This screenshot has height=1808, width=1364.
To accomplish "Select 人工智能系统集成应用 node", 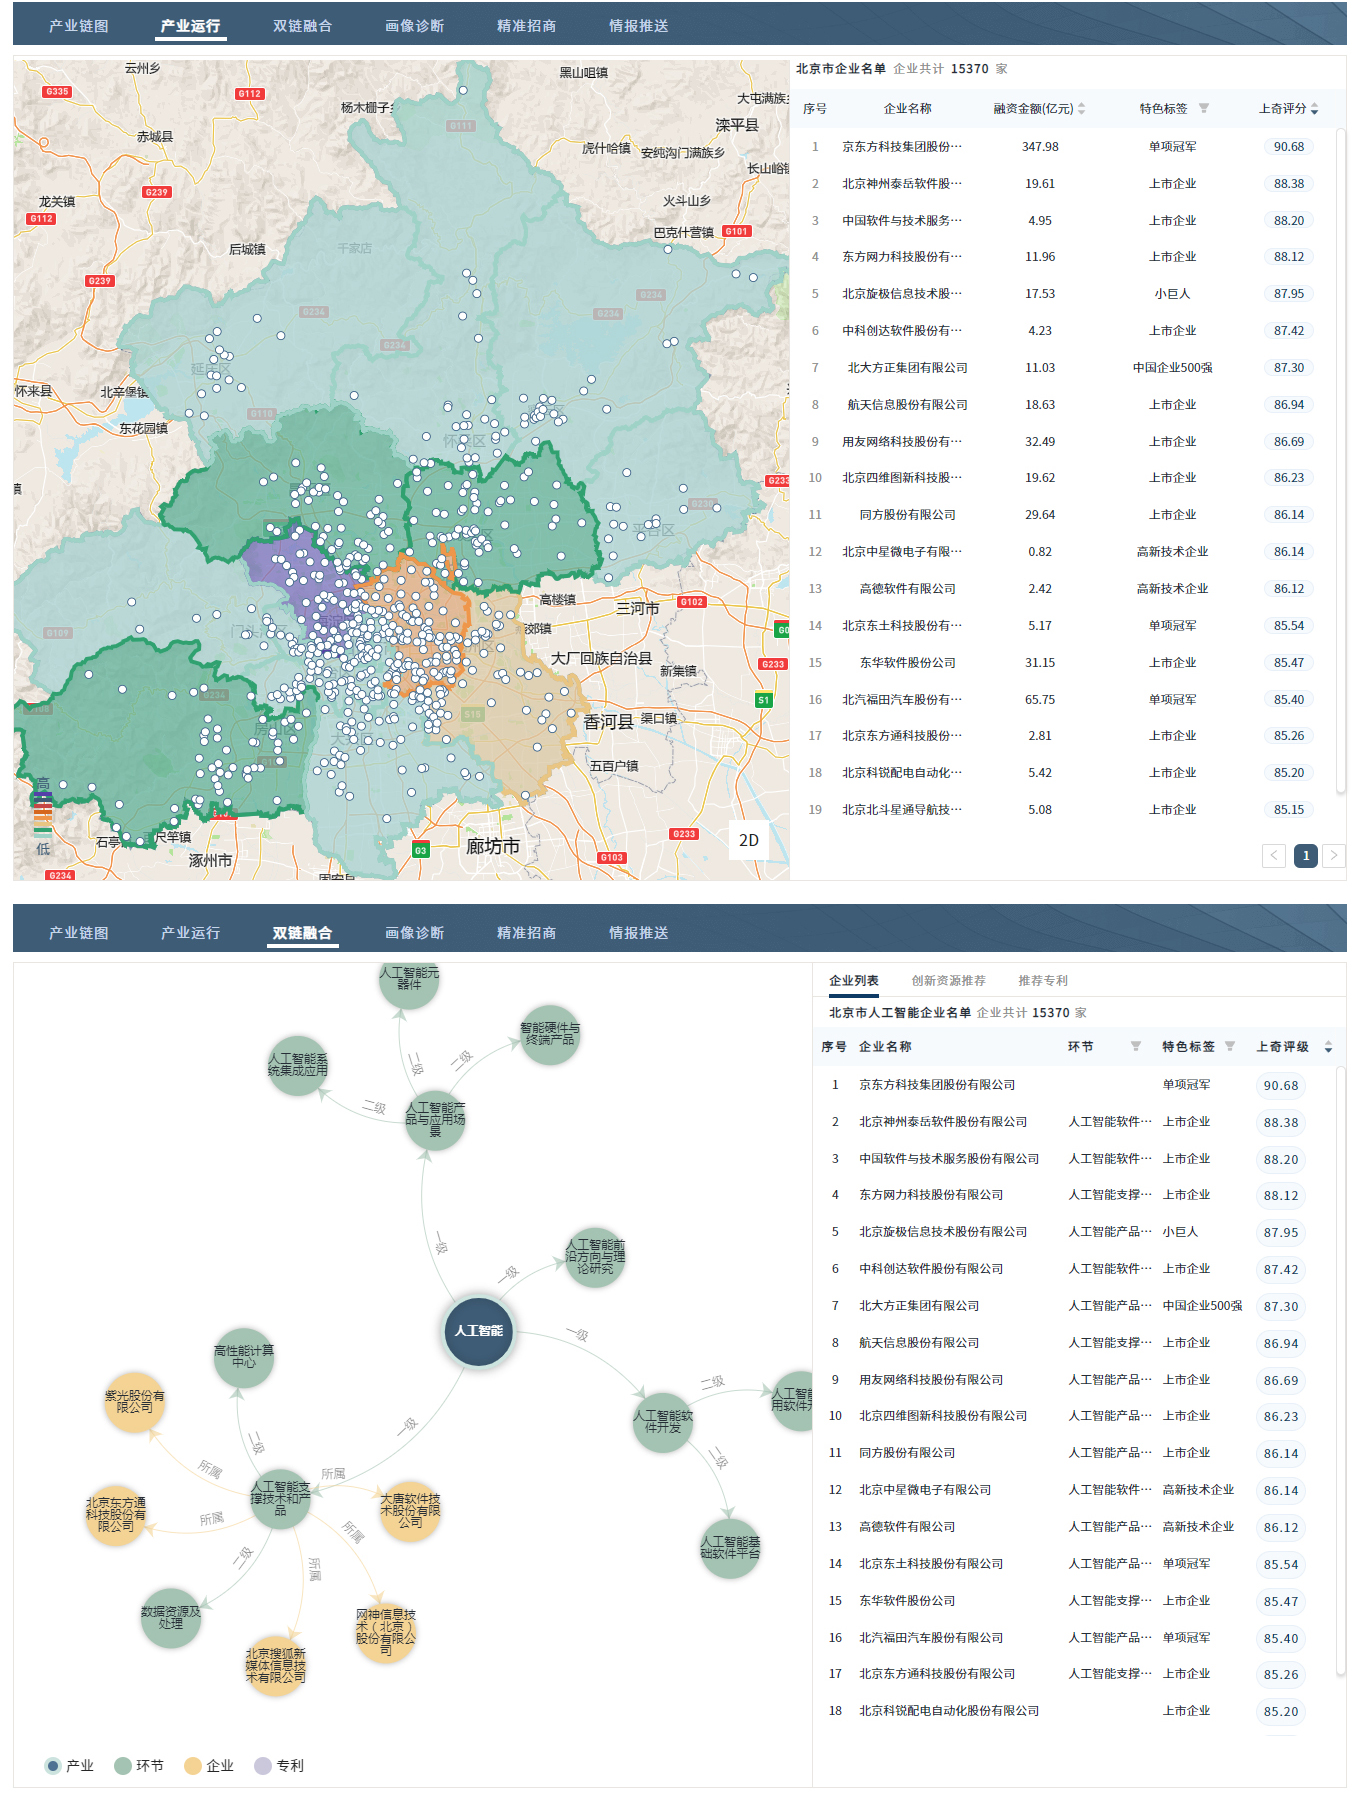I will [x=298, y=1065].
